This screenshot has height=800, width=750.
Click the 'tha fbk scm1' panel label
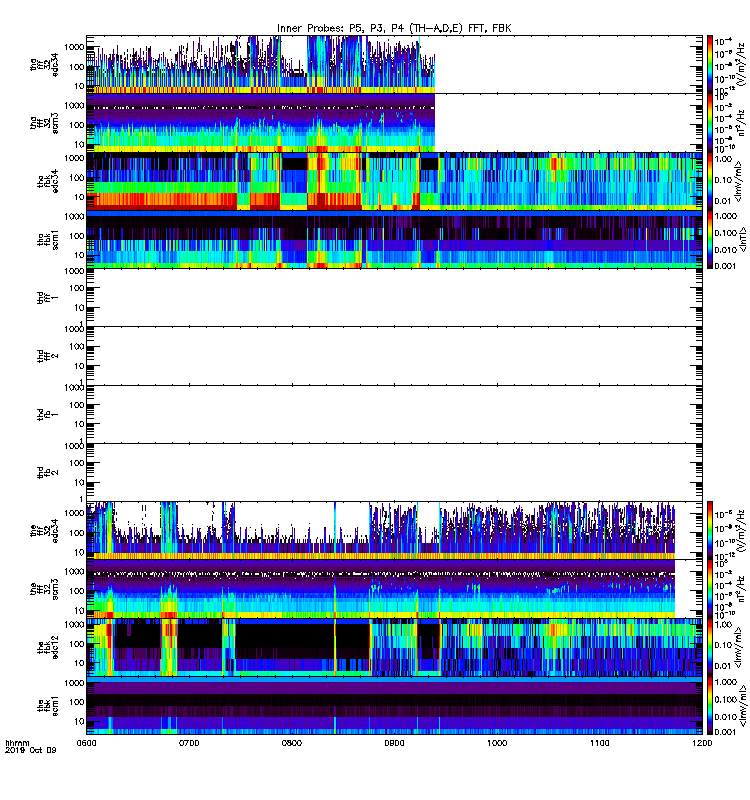(x=48, y=239)
